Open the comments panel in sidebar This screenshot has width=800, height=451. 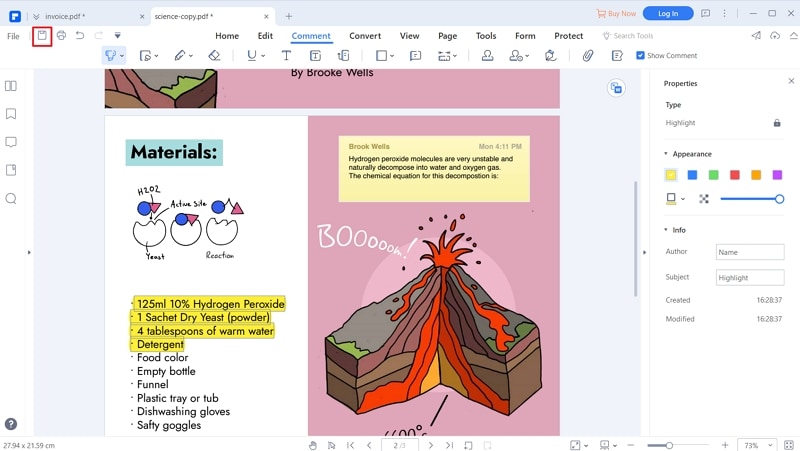pos(11,142)
